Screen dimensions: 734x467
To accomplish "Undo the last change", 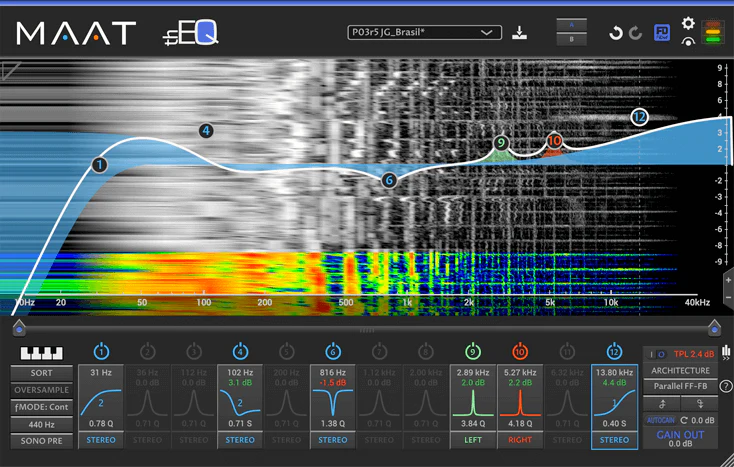I will tap(616, 33).
